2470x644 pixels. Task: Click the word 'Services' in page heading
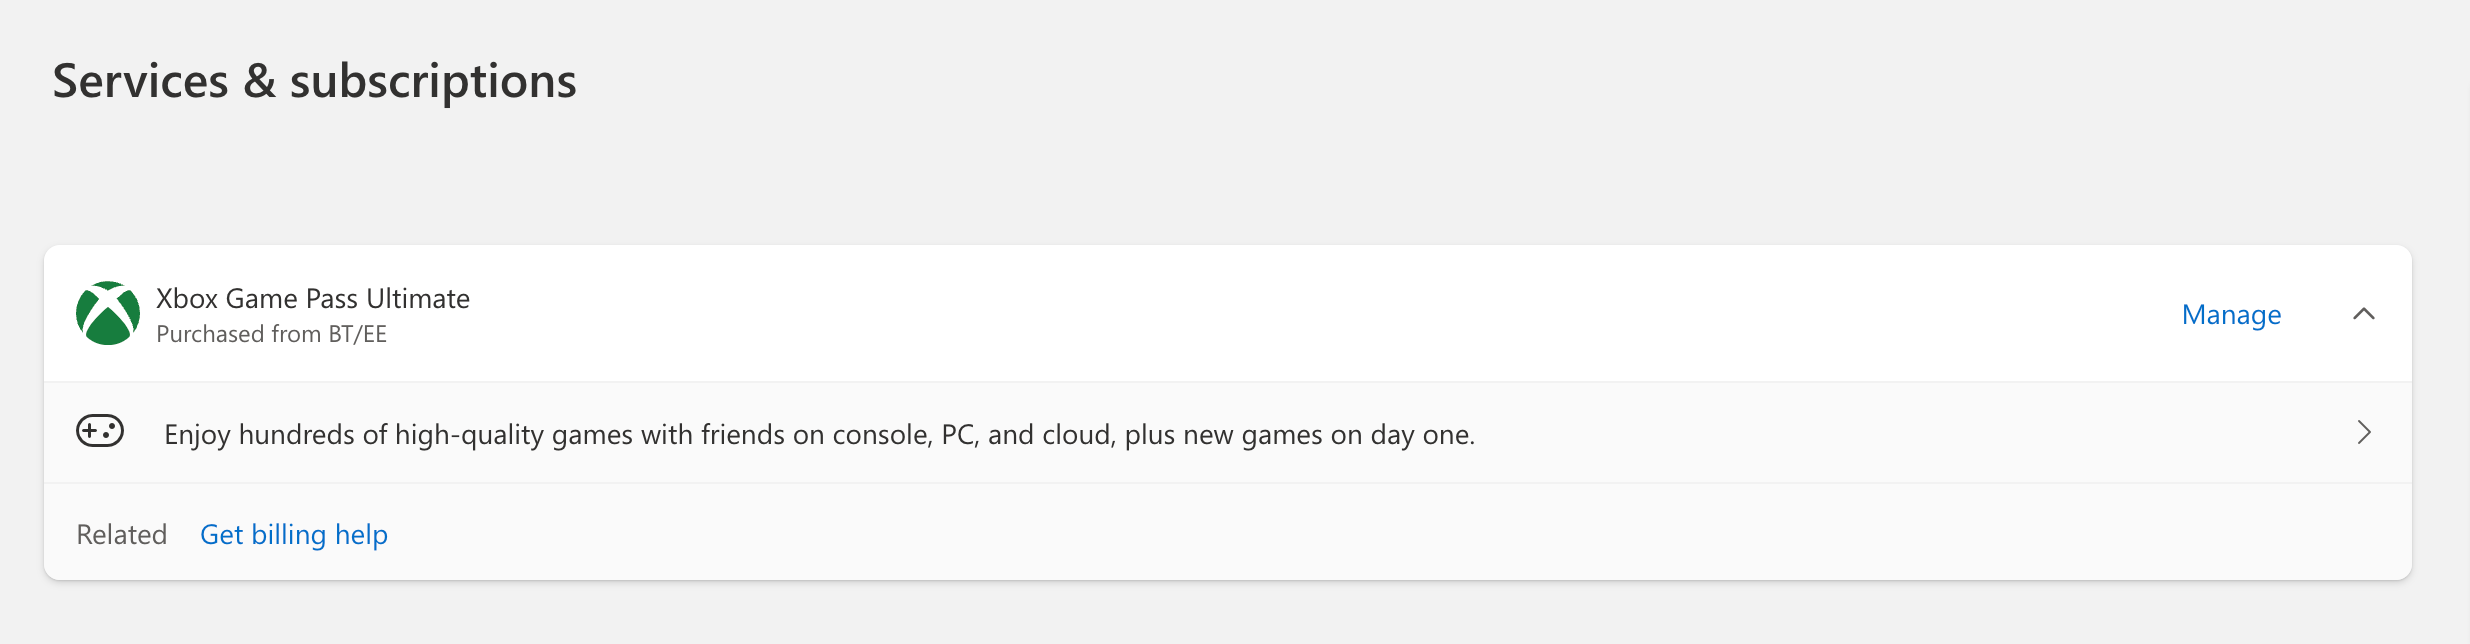click(x=140, y=80)
